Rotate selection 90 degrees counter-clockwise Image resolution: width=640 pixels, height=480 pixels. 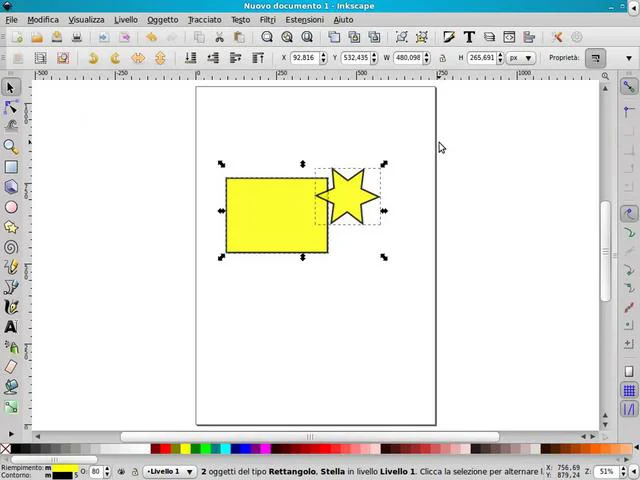(x=93, y=58)
